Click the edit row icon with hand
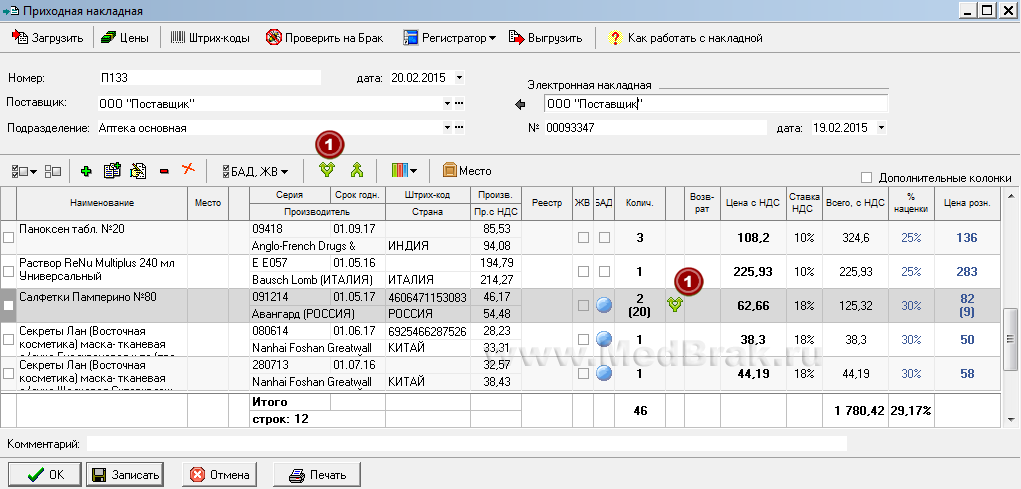The image size is (1021, 489). [138, 171]
